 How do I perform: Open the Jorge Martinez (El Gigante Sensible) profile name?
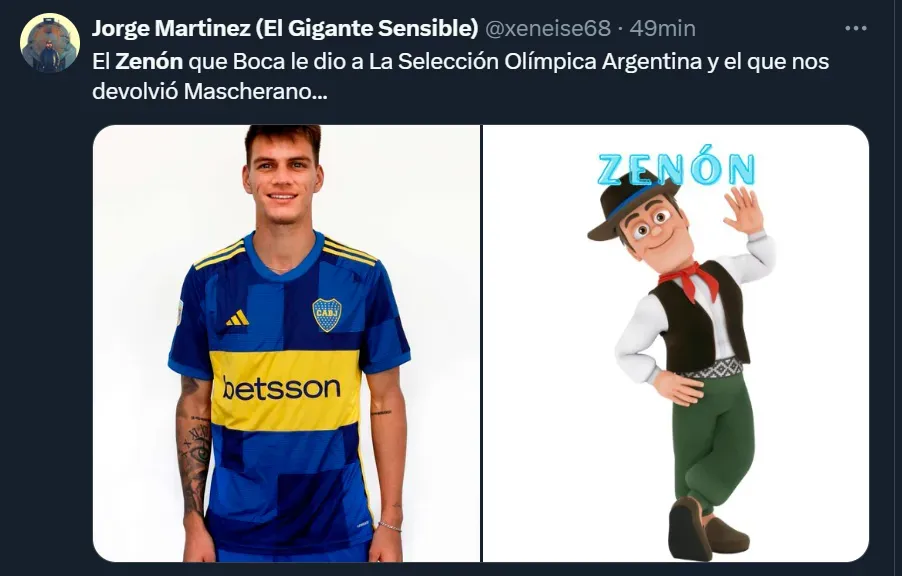(x=285, y=28)
